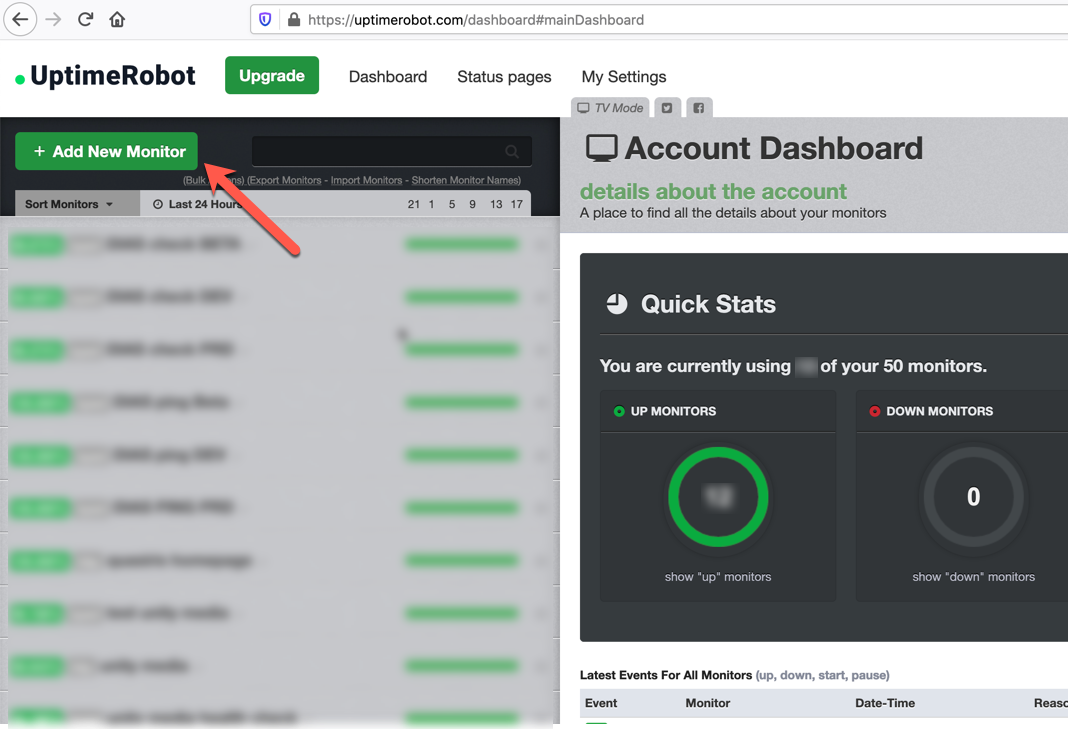The width and height of the screenshot is (1068, 732).
Task: Click the green UP MONITORS status dot
Action: pyautogui.click(x=619, y=411)
